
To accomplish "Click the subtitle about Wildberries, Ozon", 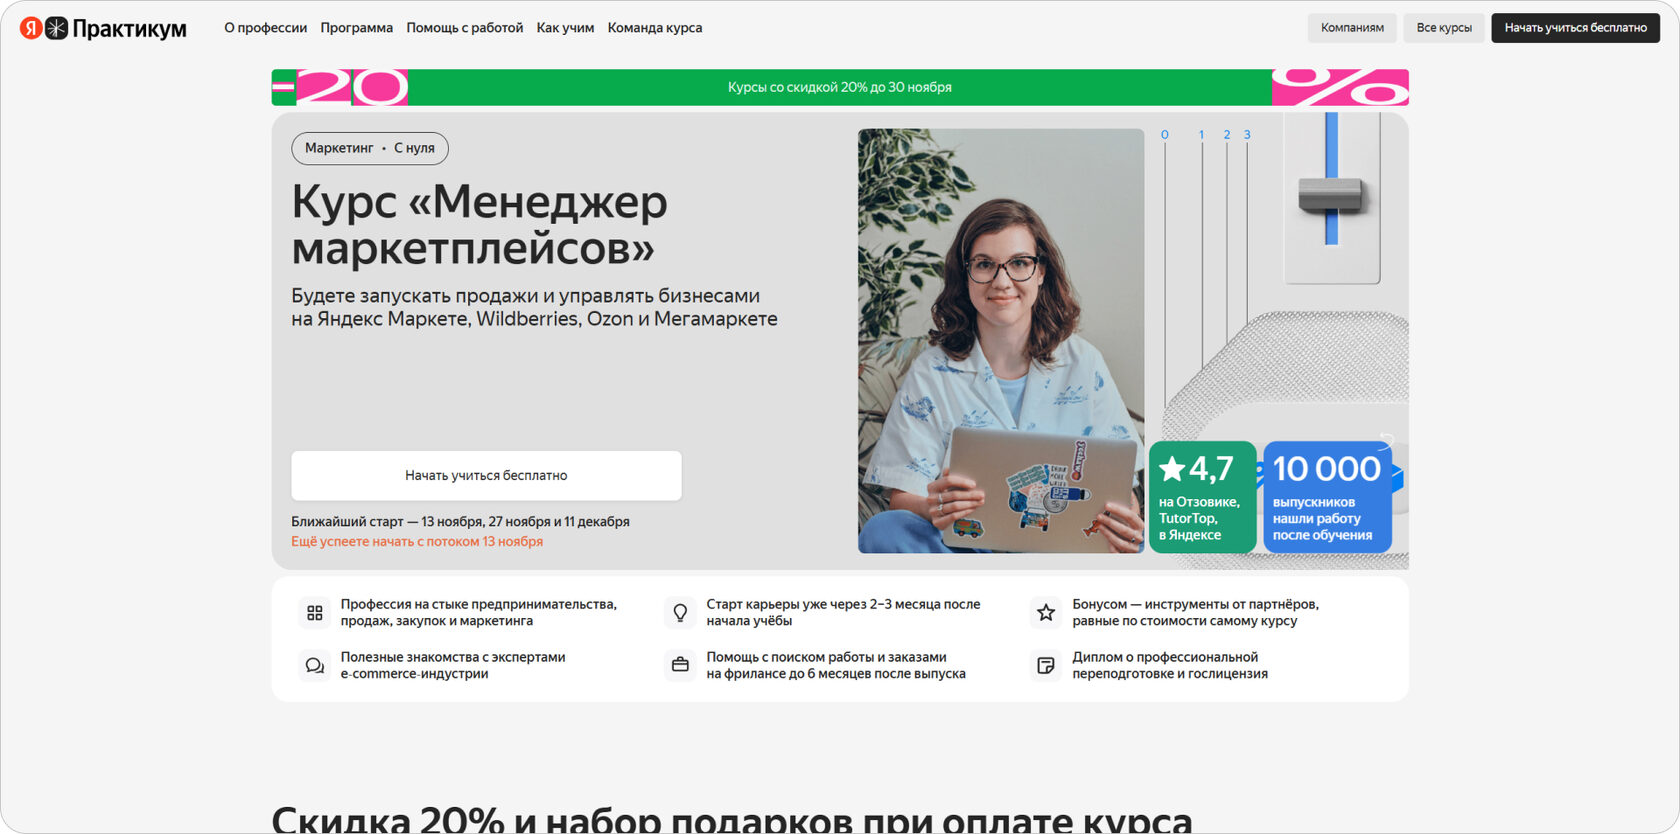I will coord(534,308).
